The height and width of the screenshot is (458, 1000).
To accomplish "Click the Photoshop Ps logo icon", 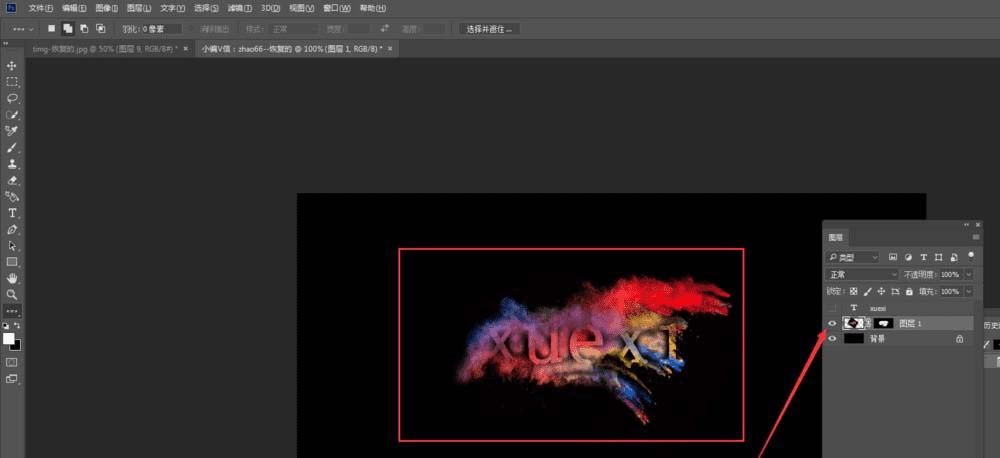I will 11,8.
